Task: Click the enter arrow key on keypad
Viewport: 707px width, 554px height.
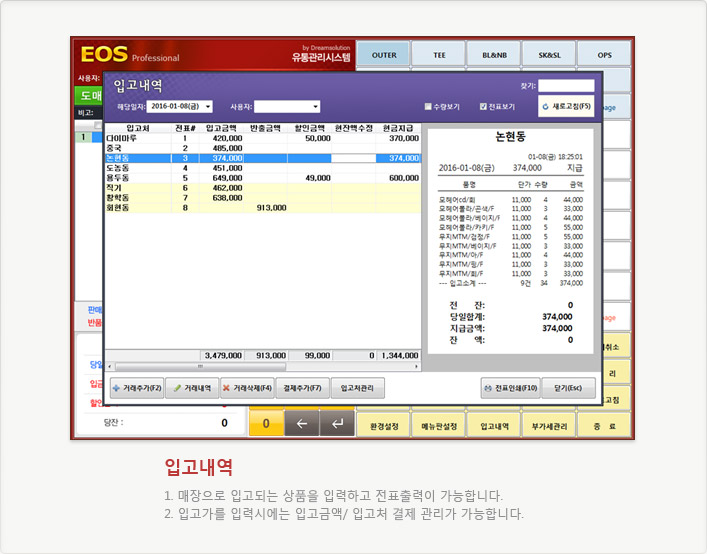Action: (x=337, y=423)
